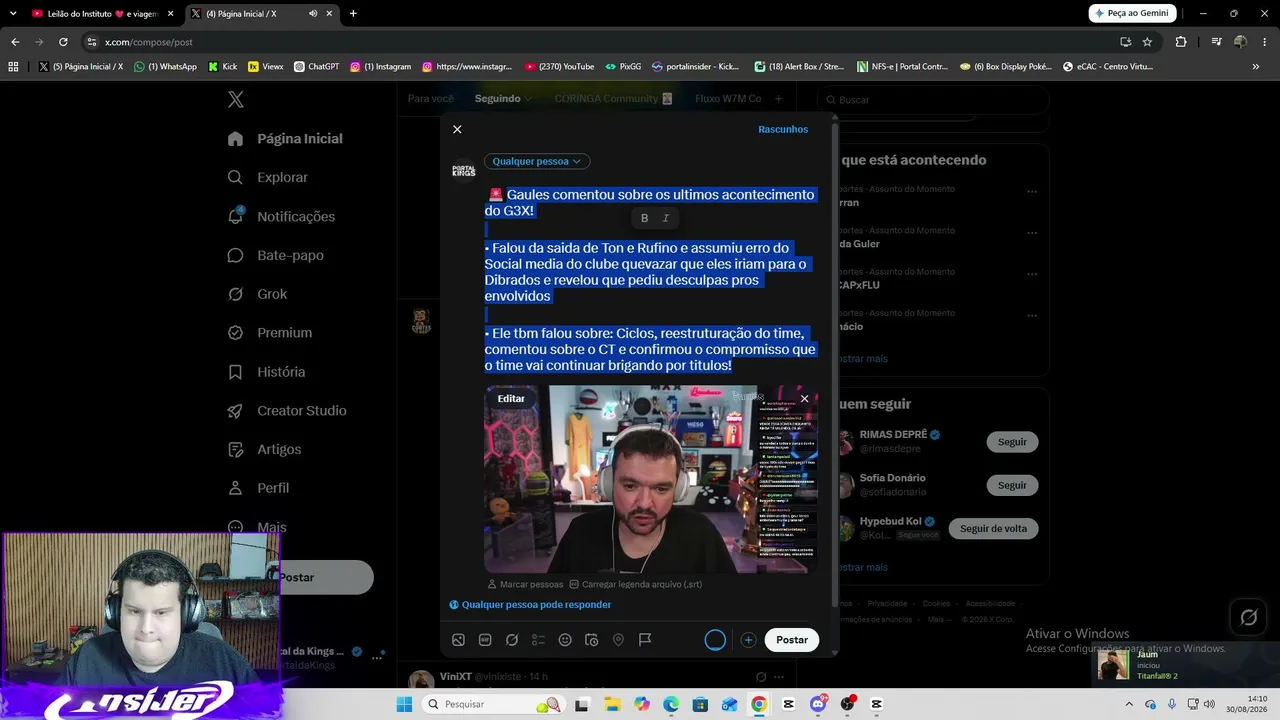Click Peça ao Gemini button

tap(1132, 14)
